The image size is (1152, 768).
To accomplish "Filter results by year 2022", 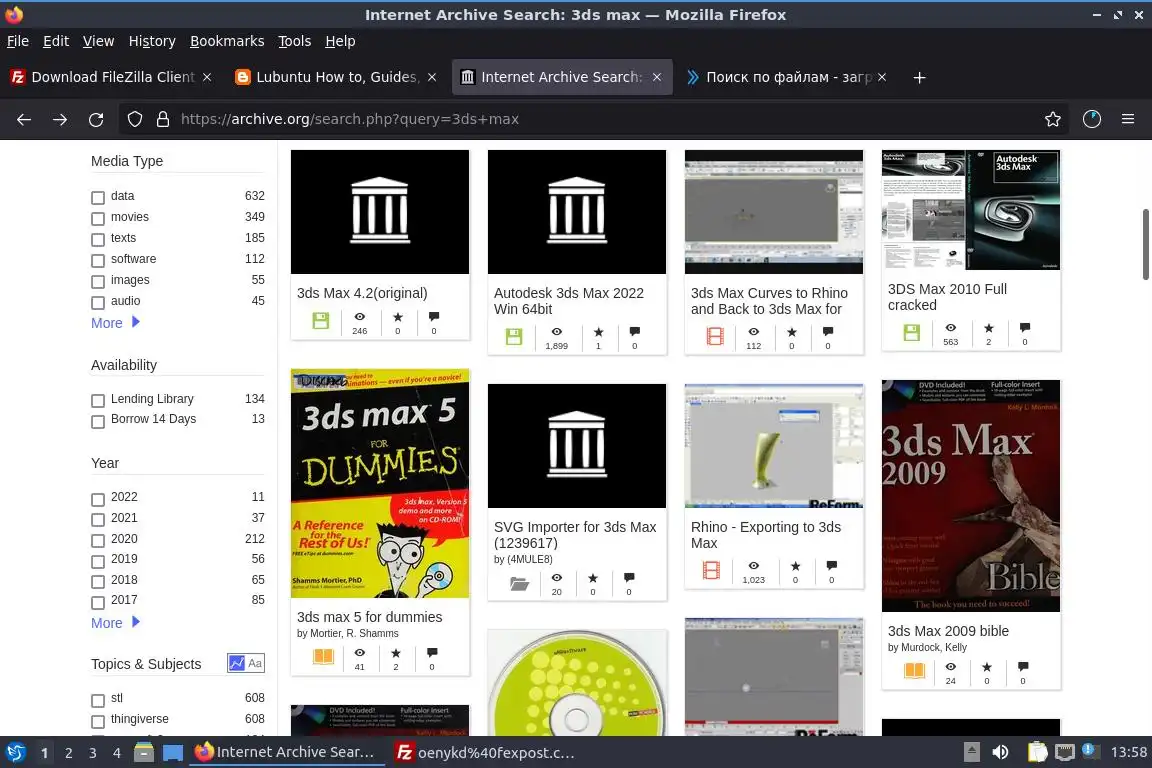I will pyautogui.click(x=98, y=499).
